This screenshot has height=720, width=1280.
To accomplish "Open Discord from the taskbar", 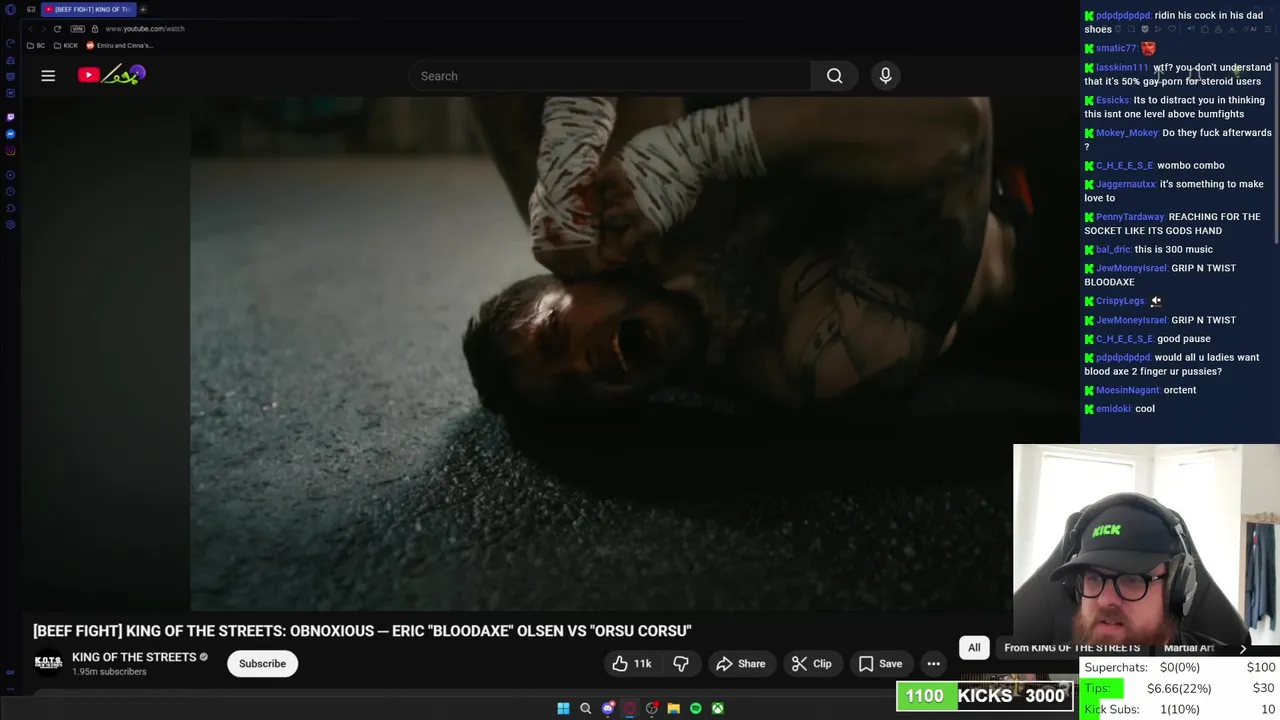I will [608, 708].
